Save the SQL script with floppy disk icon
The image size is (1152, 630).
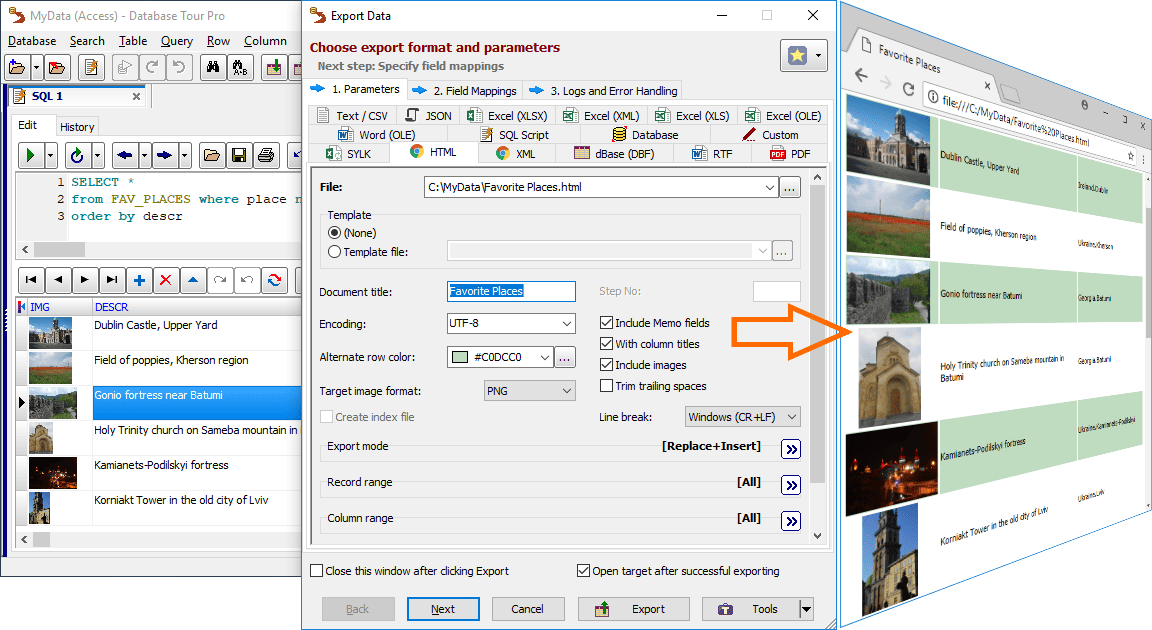(x=239, y=155)
